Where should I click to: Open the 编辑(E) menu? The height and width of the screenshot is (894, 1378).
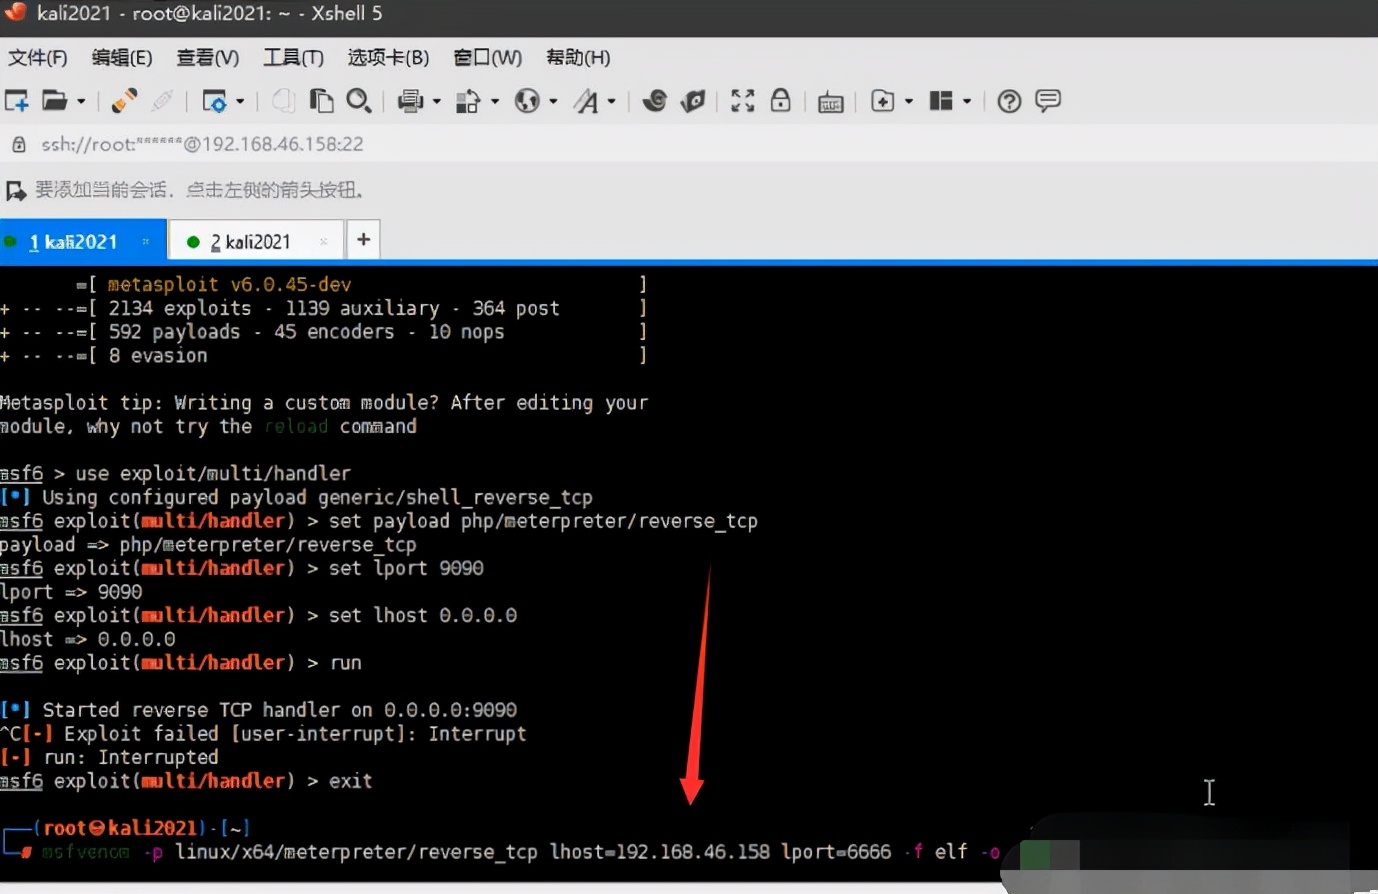[x=122, y=57]
